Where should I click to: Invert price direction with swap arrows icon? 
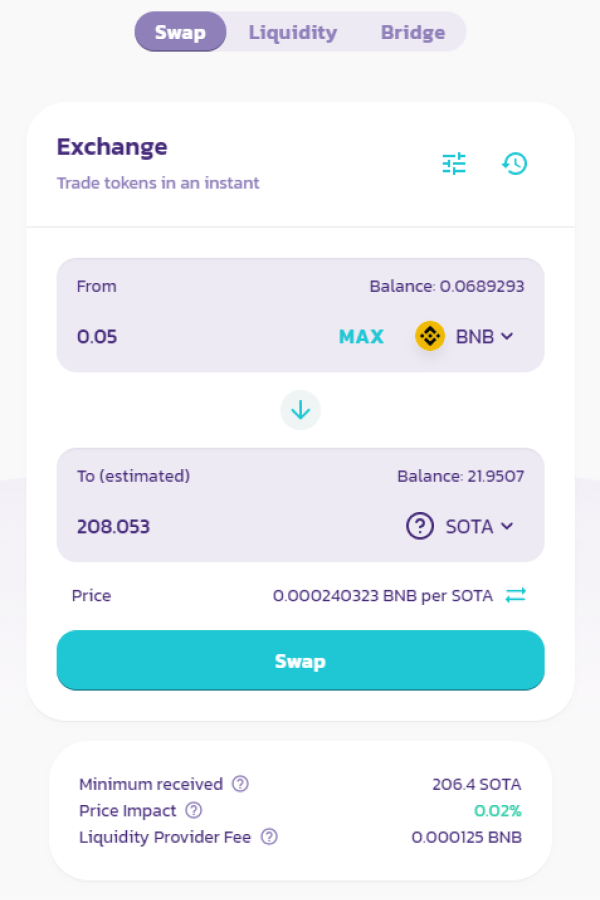click(516, 595)
